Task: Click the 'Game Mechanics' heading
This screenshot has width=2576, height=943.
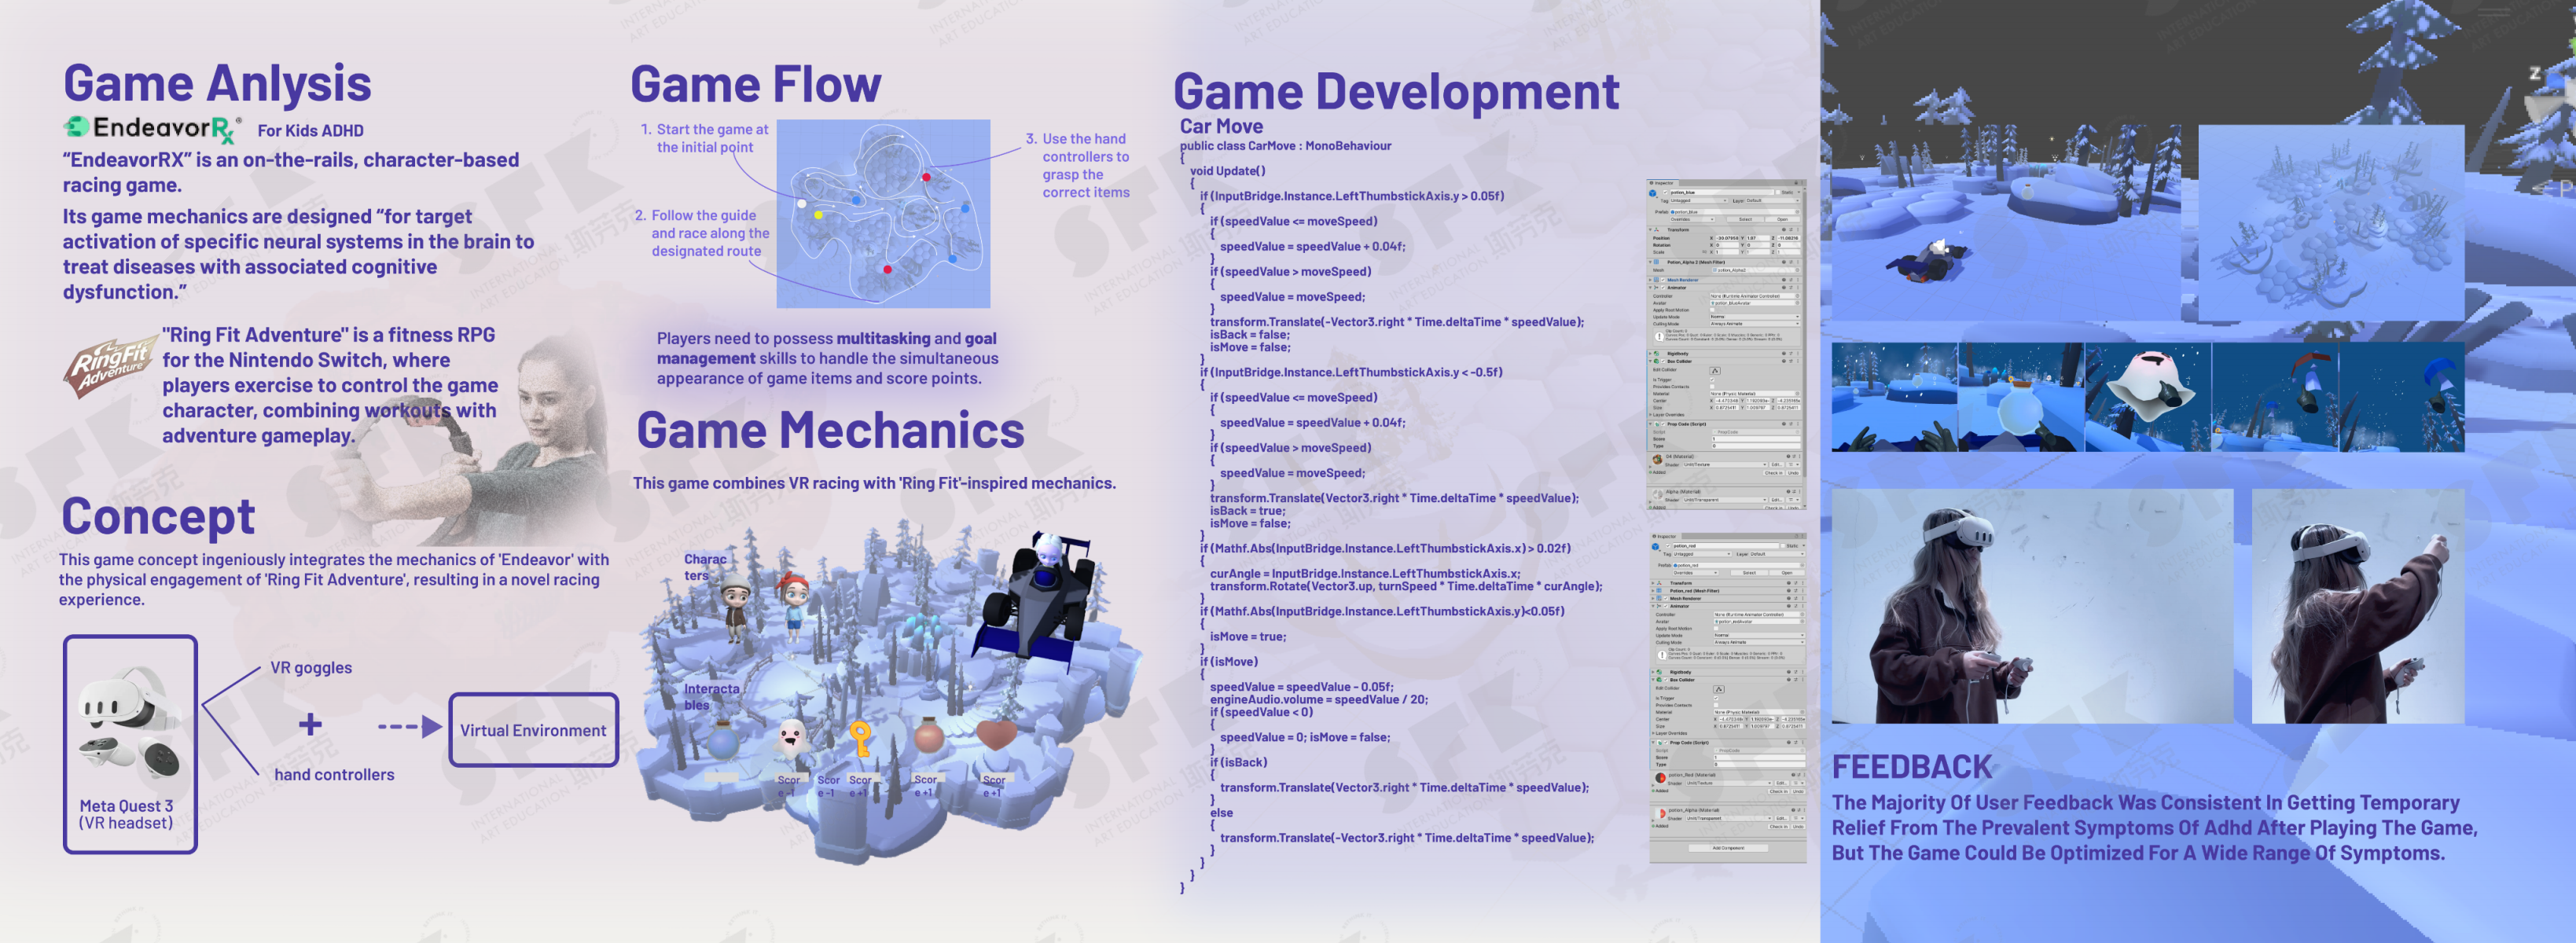Action: coord(830,430)
